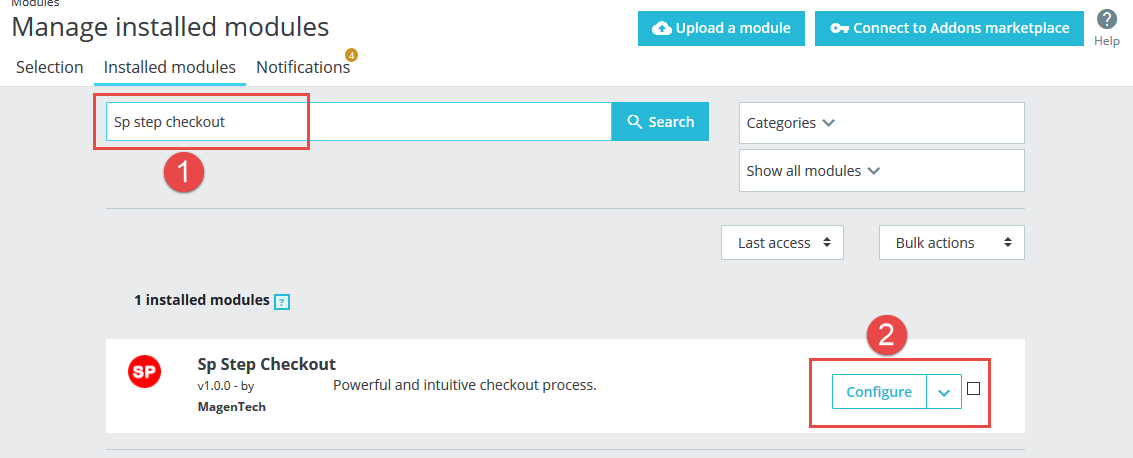The height and width of the screenshot is (458, 1133).
Task: Click the Notifications badge showing 4
Action: pyautogui.click(x=352, y=55)
